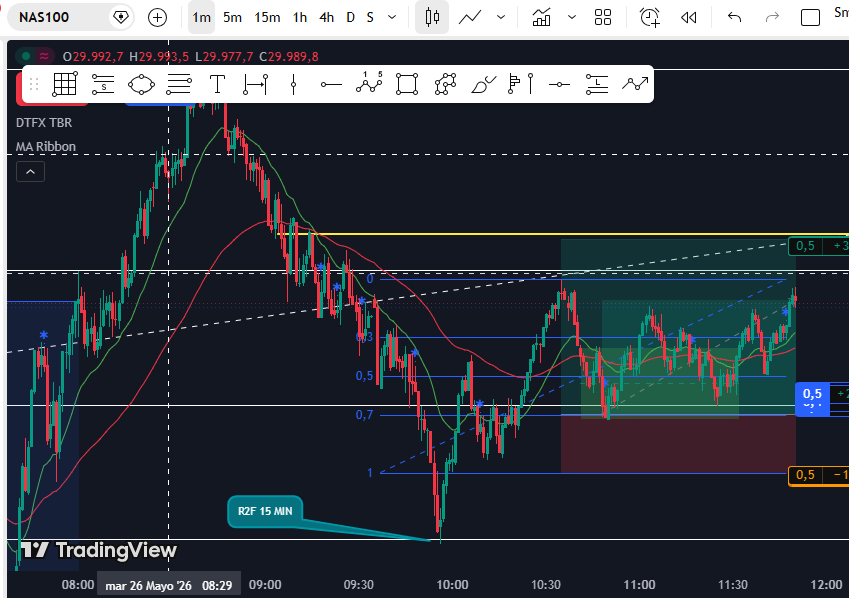Select the MA Ribbon indicator label
The height and width of the screenshot is (598, 849).
[45, 147]
